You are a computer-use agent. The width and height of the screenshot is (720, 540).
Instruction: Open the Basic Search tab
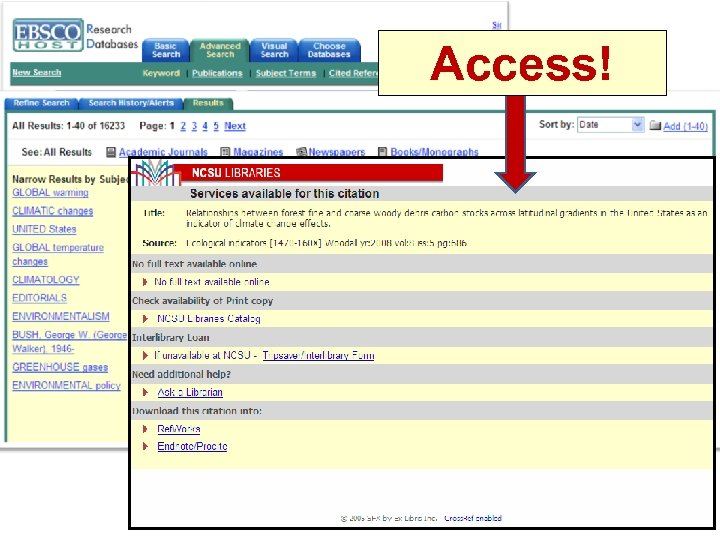tap(166, 50)
